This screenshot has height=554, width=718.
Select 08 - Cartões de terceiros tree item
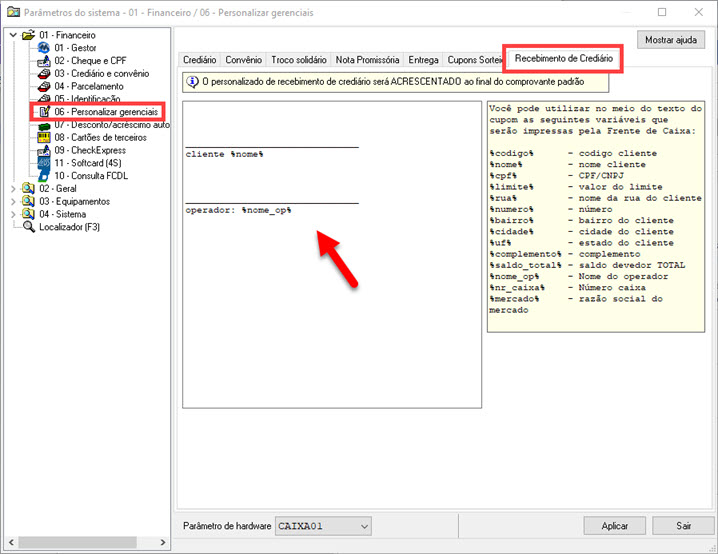pos(100,137)
